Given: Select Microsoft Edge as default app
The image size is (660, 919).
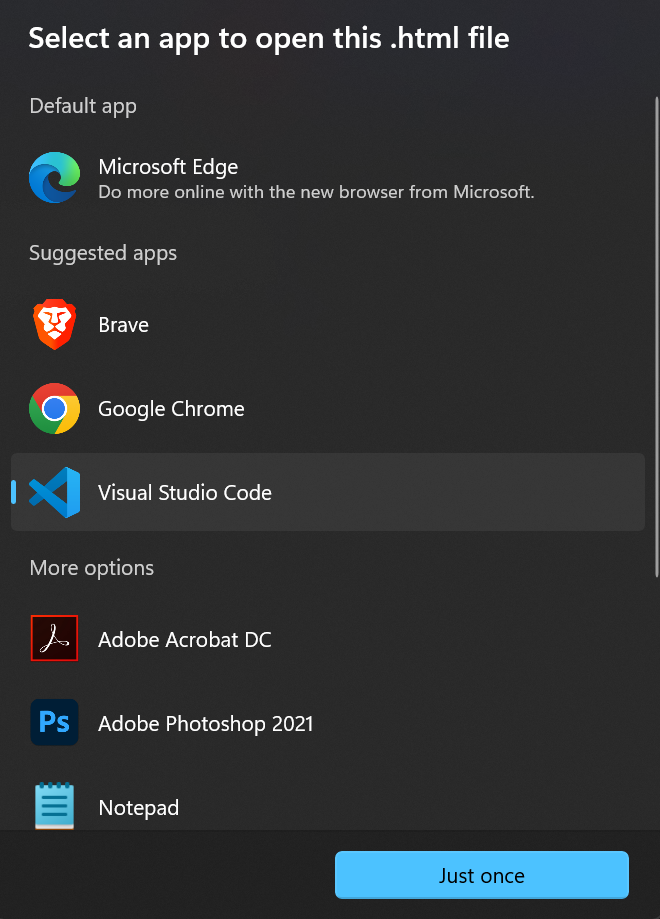Looking at the screenshot, I should [x=328, y=178].
